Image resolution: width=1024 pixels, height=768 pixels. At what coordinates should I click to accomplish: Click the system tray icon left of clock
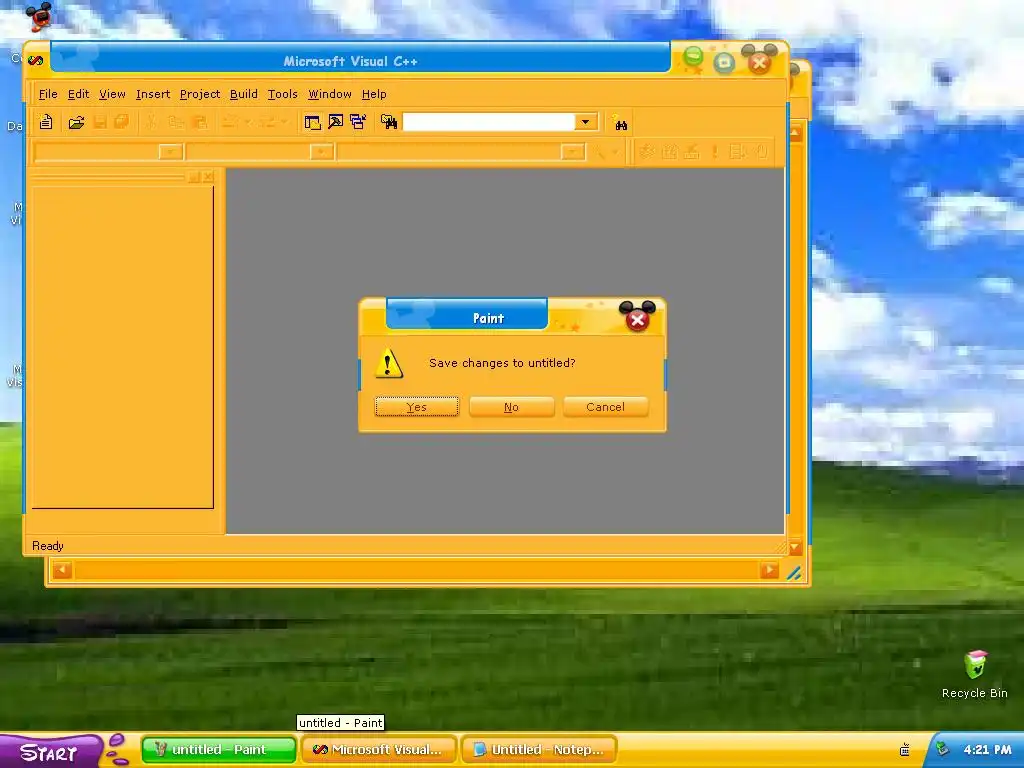904,750
